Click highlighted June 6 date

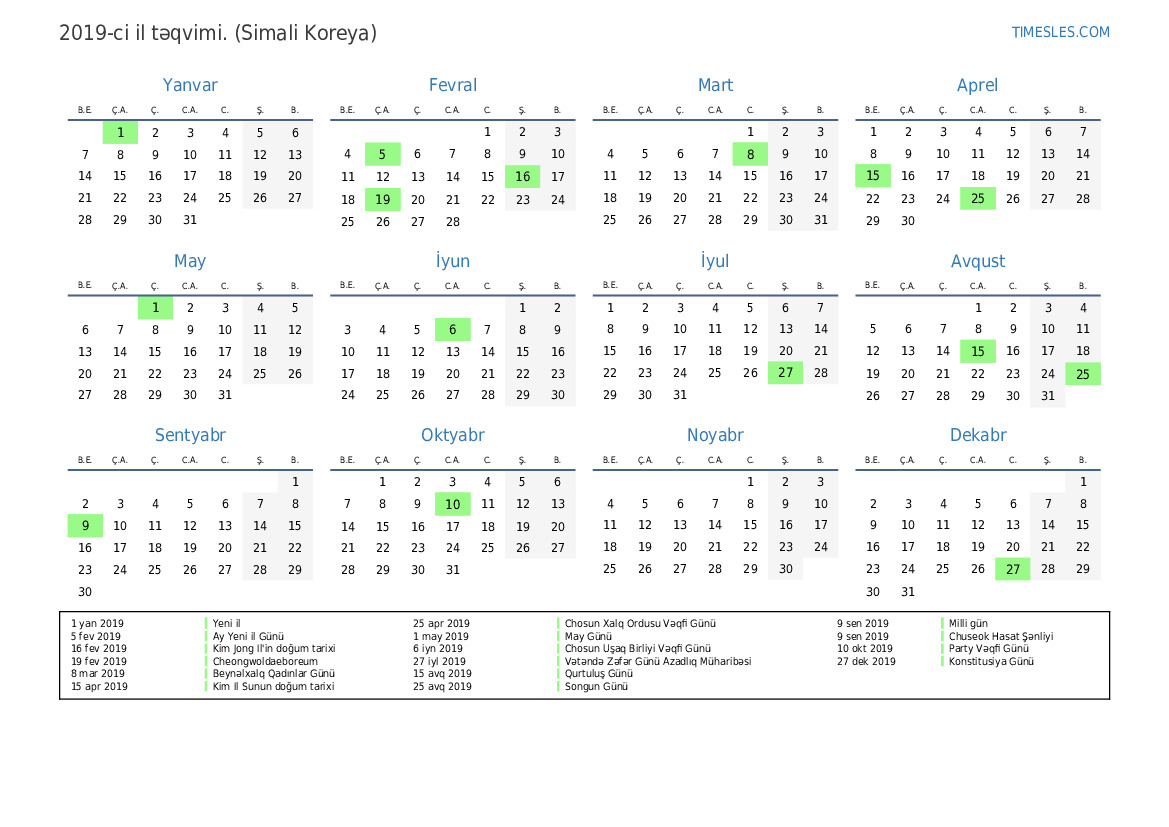click(x=453, y=330)
